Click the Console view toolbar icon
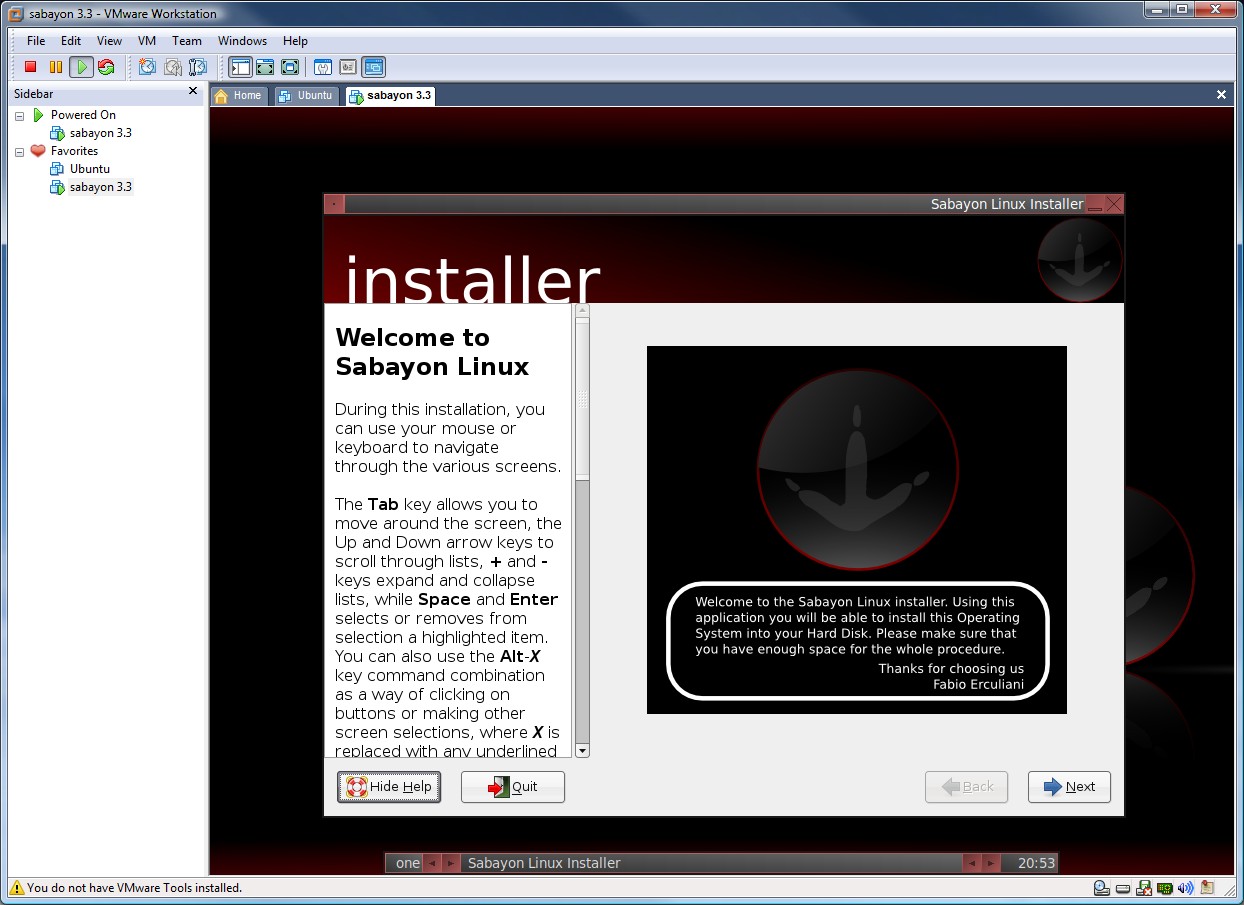The width and height of the screenshot is (1244, 905). (x=373, y=67)
